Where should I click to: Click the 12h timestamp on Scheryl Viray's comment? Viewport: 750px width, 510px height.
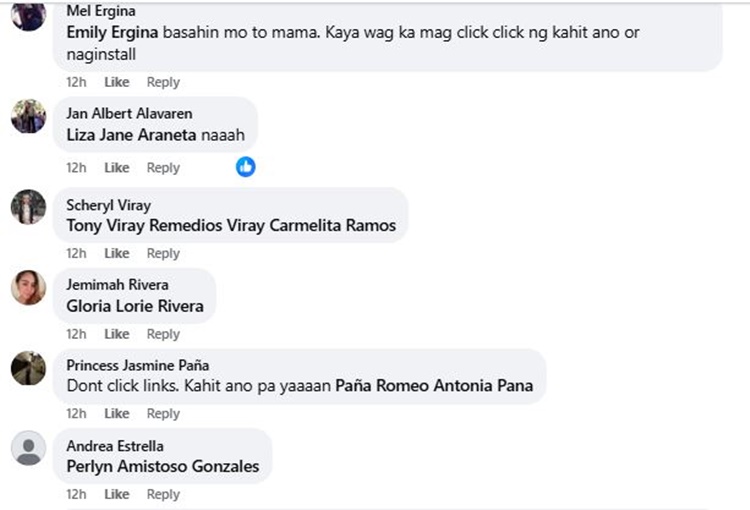[x=77, y=254]
